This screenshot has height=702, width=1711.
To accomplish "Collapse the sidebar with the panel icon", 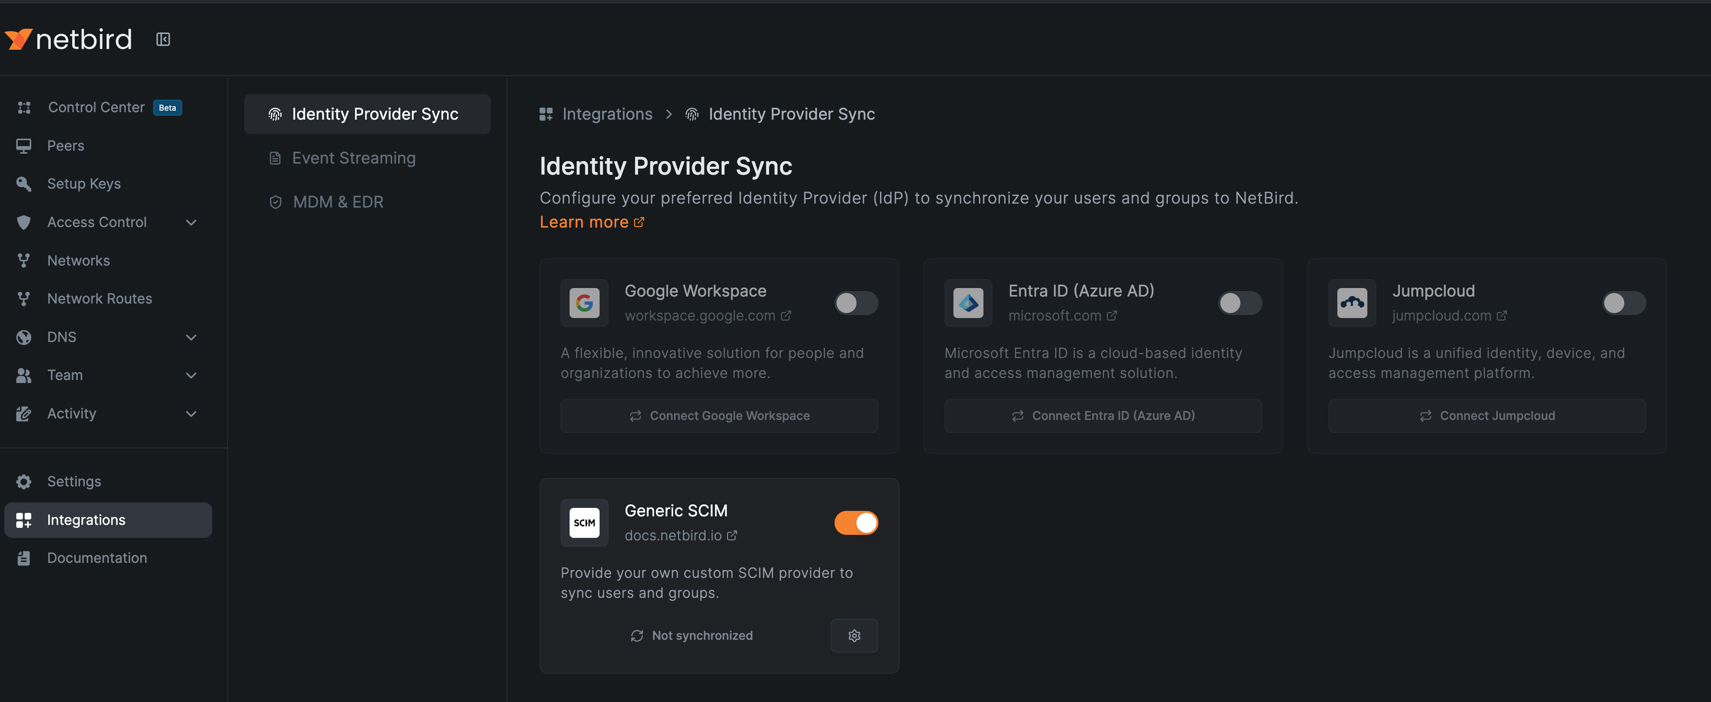I will point(163,39).
